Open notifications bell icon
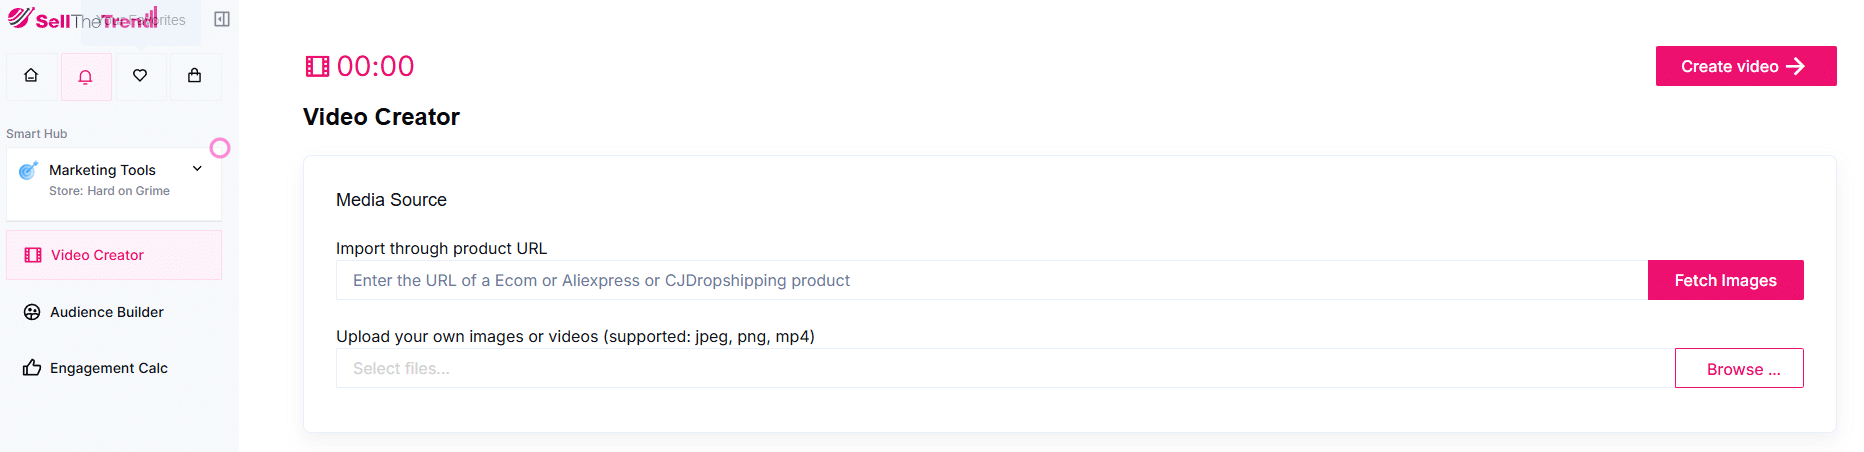Viewport: 1864px width, 452px height. 86,76
